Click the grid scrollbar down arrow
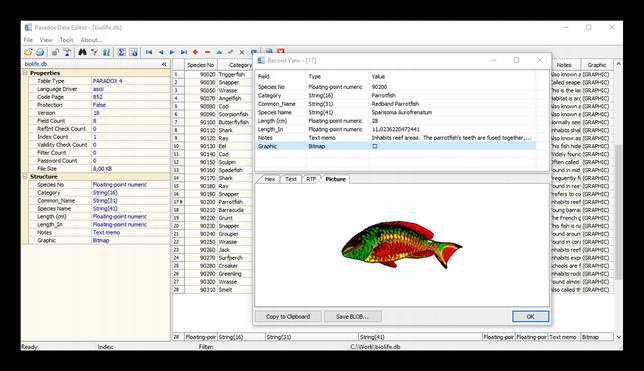 [619, 337]
